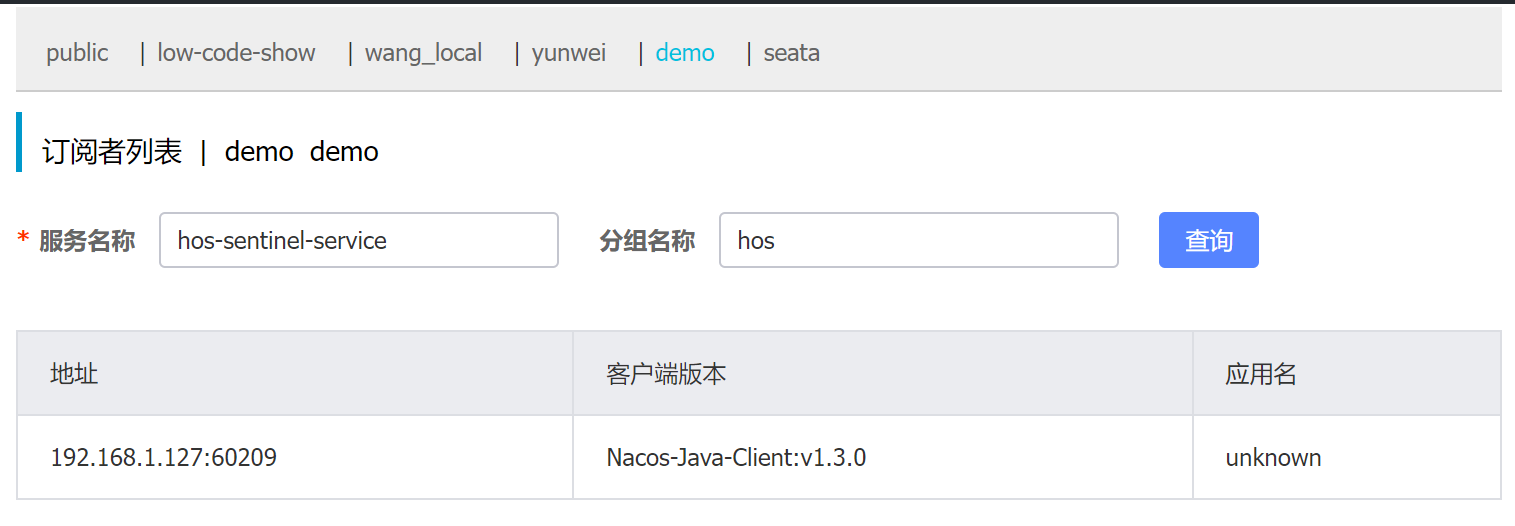1515x526 pixels.
Task: Open the low-code-show namespace tab
Action: [236, 53]
